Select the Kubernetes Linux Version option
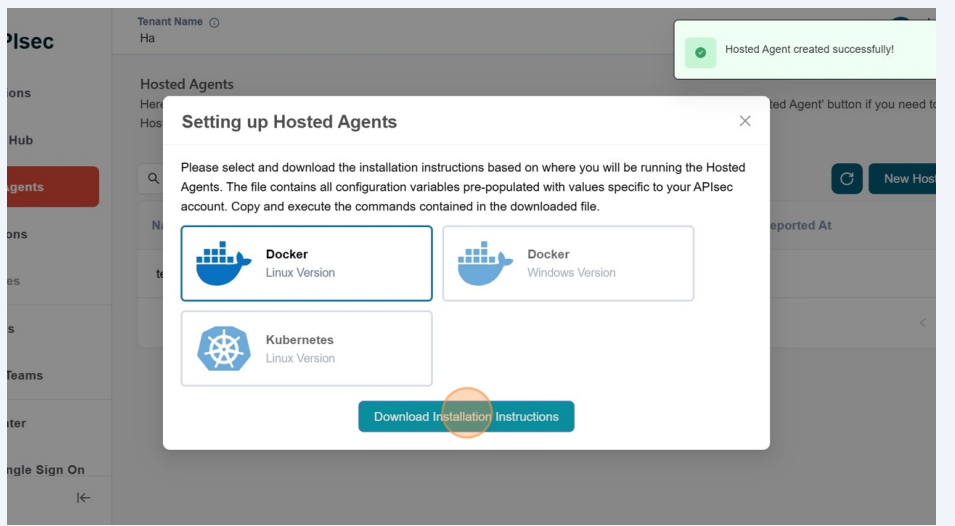This screenshot has width=955, height=526. [x=306, y=348]
